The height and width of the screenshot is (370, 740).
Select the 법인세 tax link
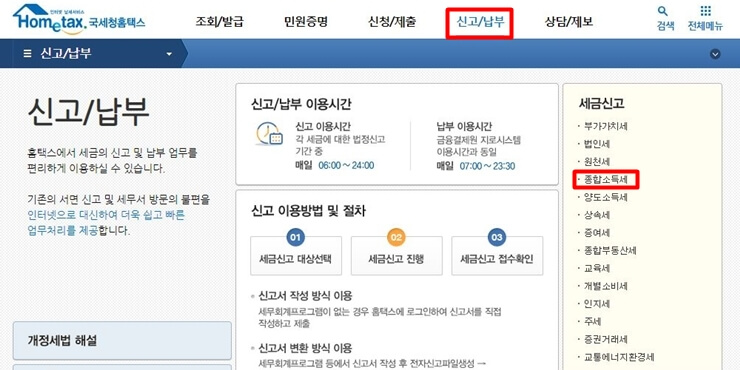(x=597, y=144)
